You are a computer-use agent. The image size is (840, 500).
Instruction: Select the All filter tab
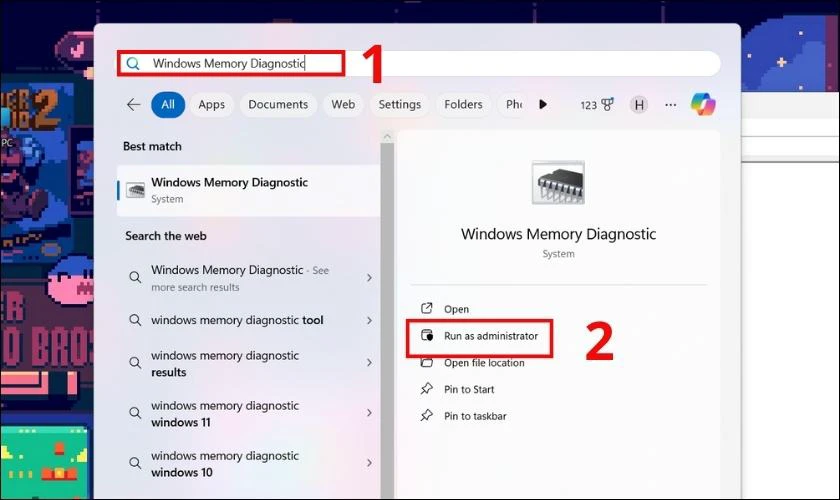tap(168, 105)
